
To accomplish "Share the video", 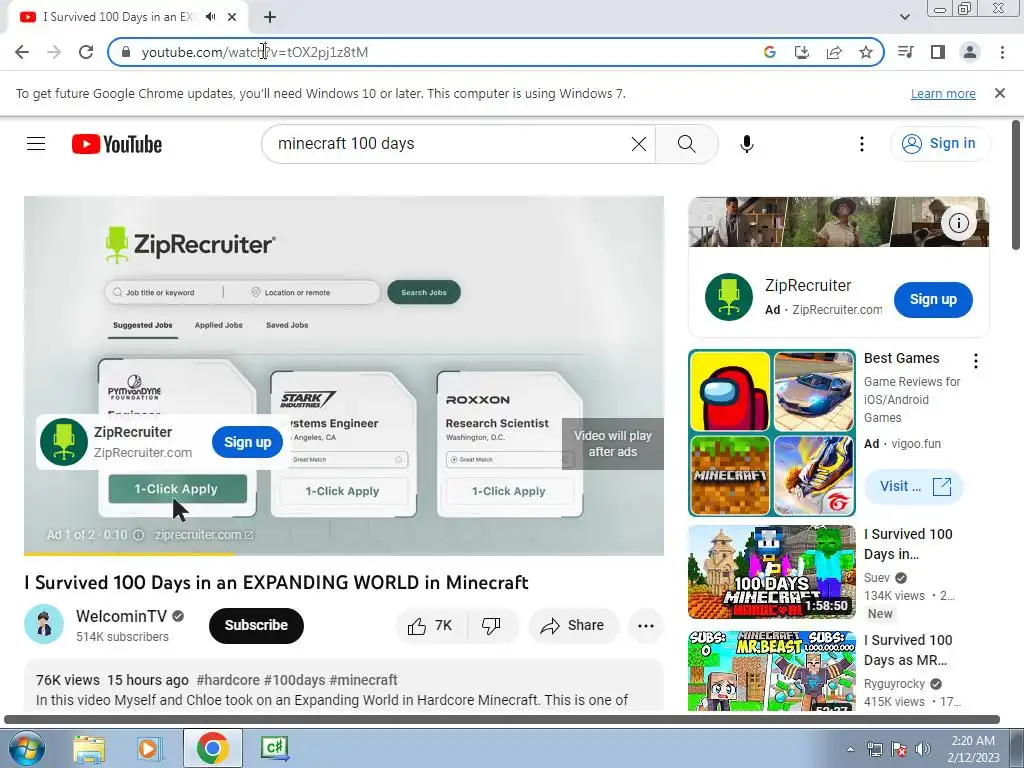I will click(573, 626).
